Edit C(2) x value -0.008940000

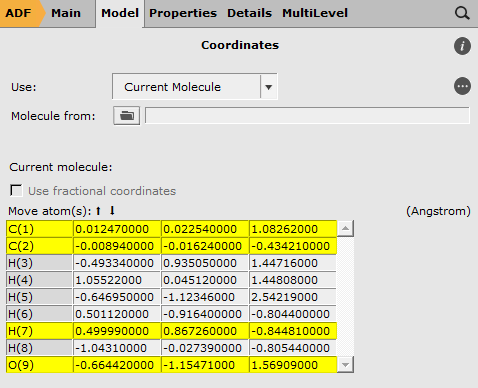point(117,246)
